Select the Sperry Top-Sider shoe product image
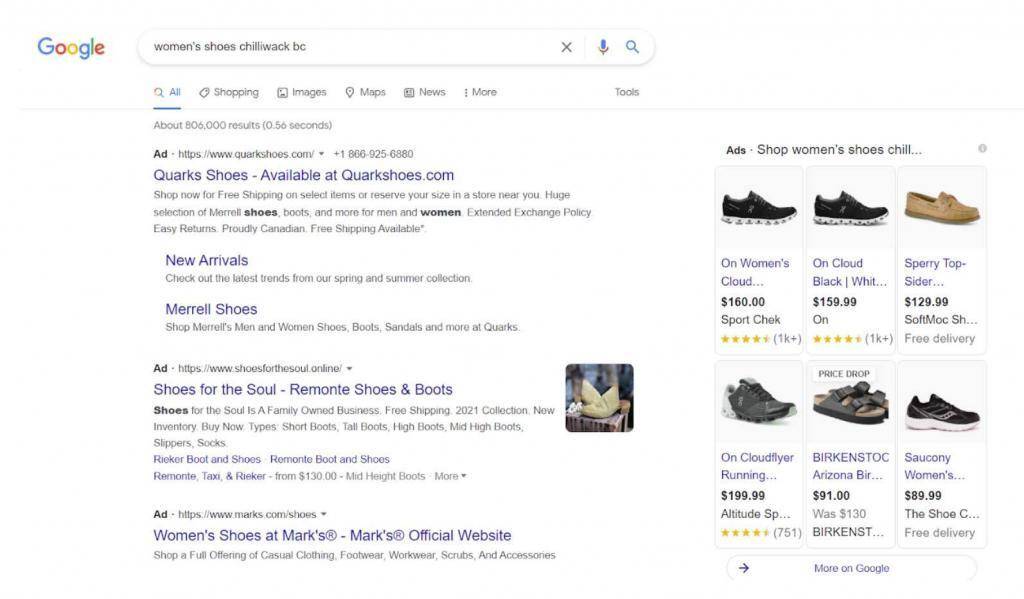1024x599 pixels. coord(942,208)
